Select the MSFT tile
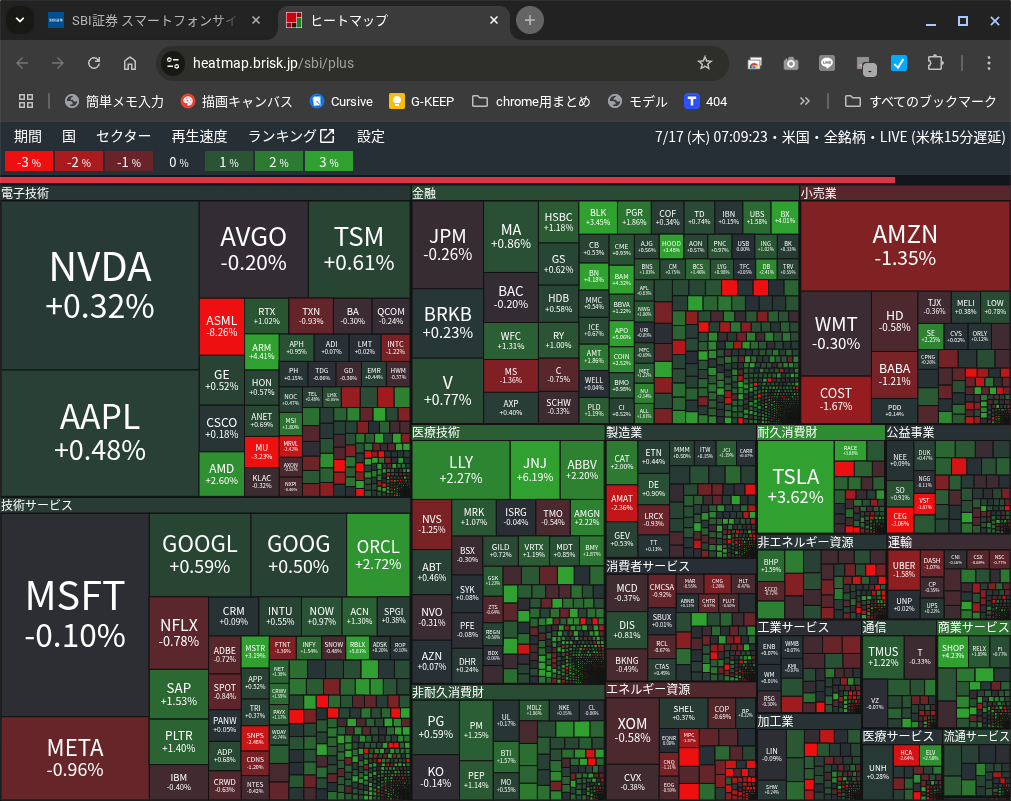The width and height of the screenshot is (1011, 801). (x=75, y=614)
